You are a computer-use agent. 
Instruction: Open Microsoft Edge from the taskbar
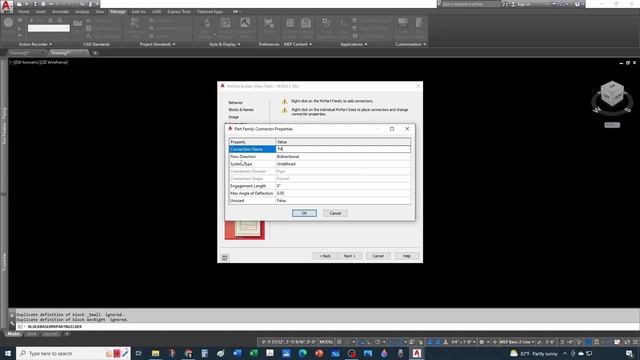coord(302,353)
